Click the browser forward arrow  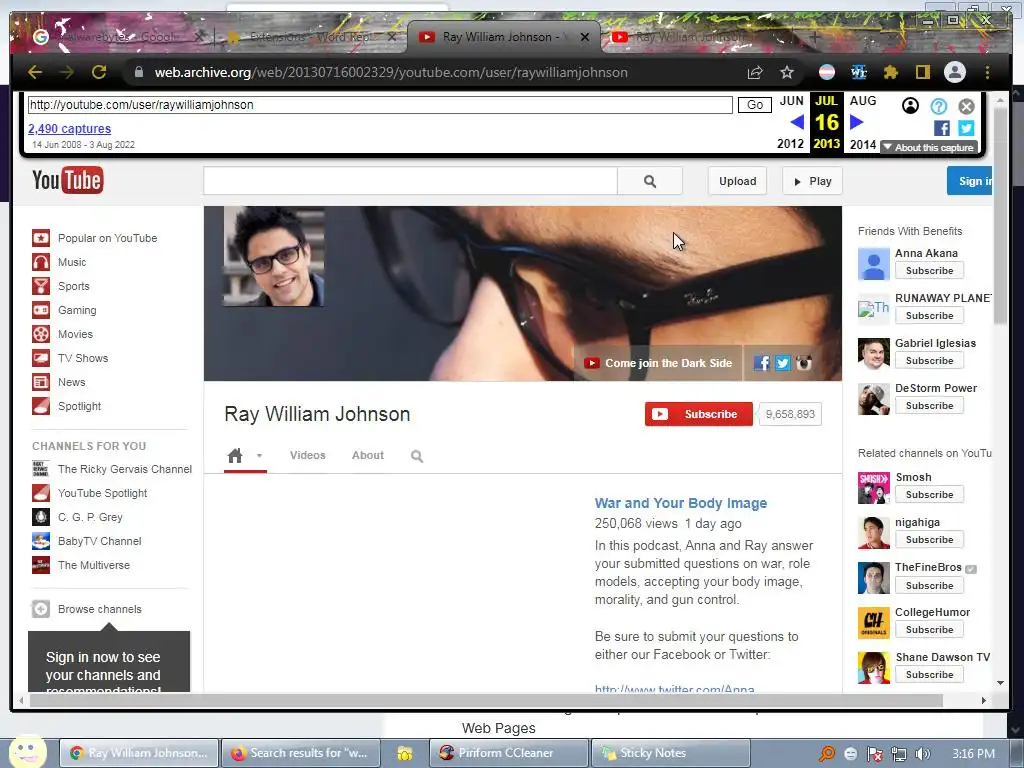[67, 72]
